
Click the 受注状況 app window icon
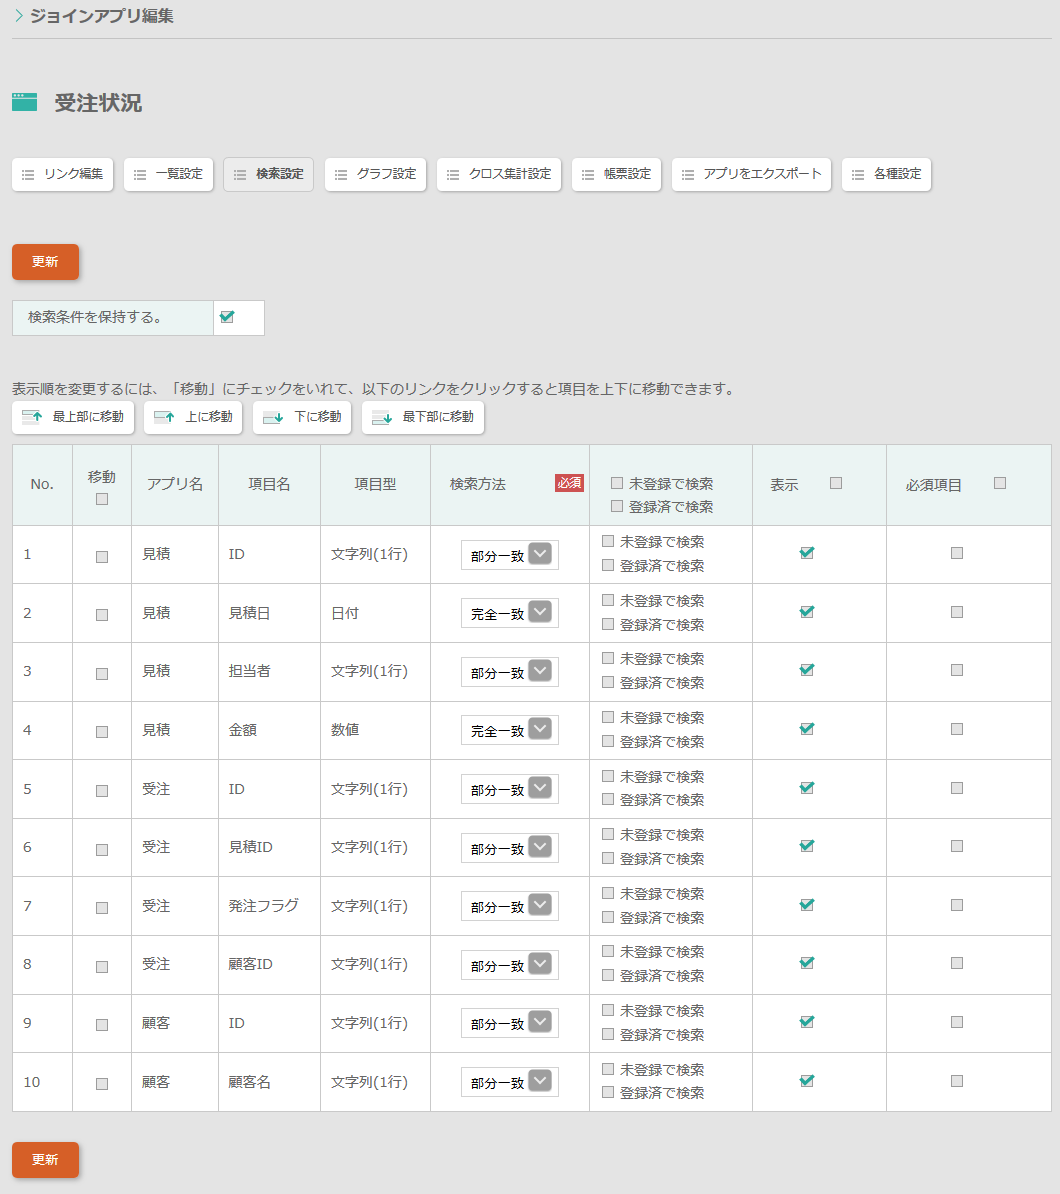(x=24, y=102)
